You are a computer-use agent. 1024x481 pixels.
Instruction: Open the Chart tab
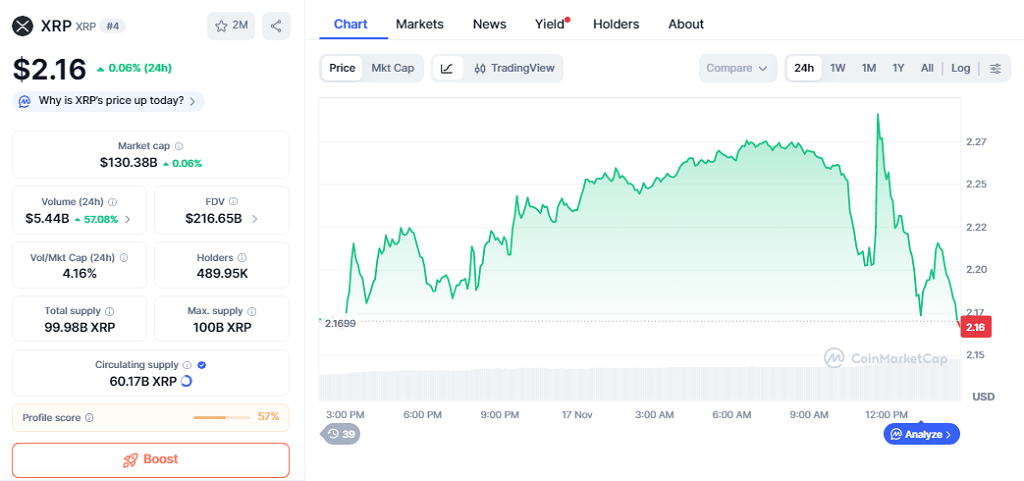point(351,24)
